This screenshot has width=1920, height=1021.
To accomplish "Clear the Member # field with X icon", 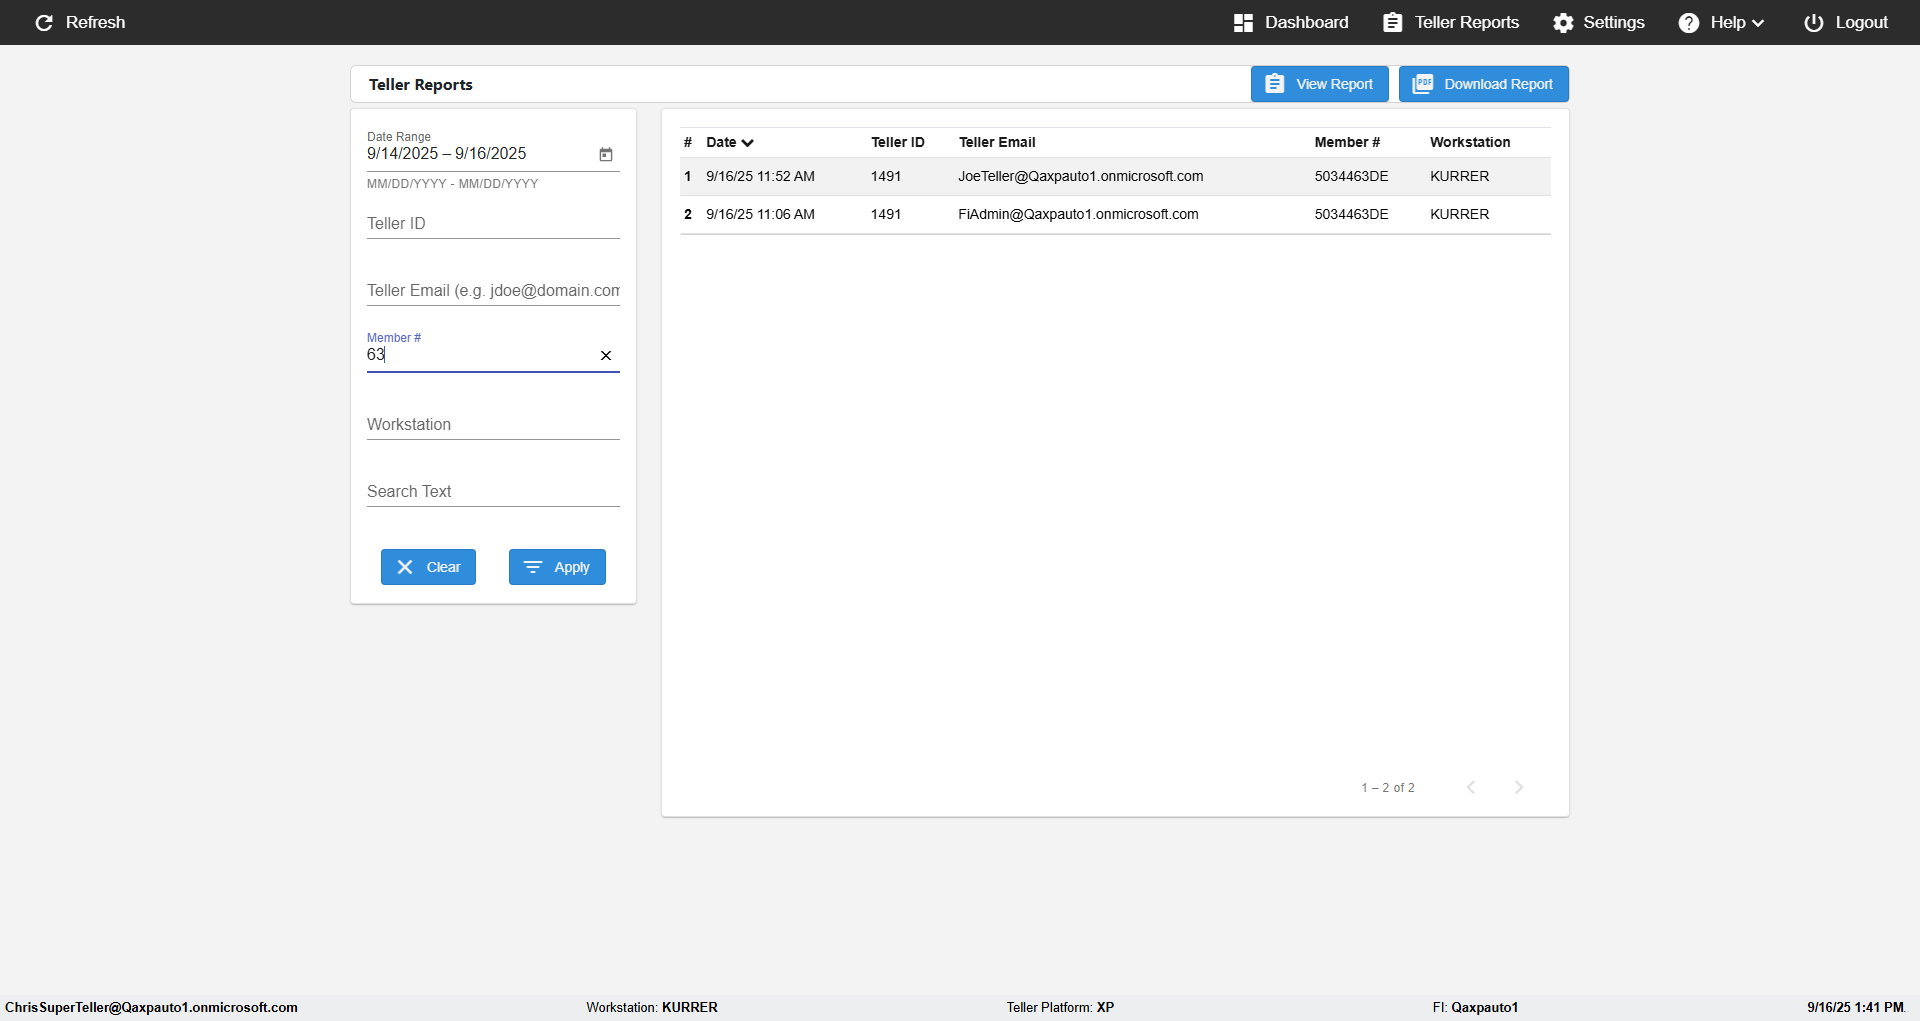I will 606,355.
